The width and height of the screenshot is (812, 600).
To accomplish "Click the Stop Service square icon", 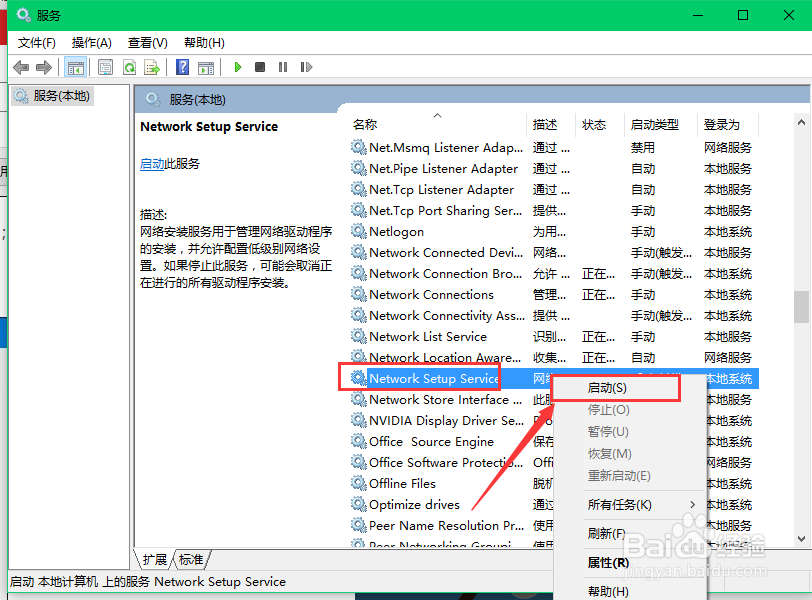I will point(260,67).
